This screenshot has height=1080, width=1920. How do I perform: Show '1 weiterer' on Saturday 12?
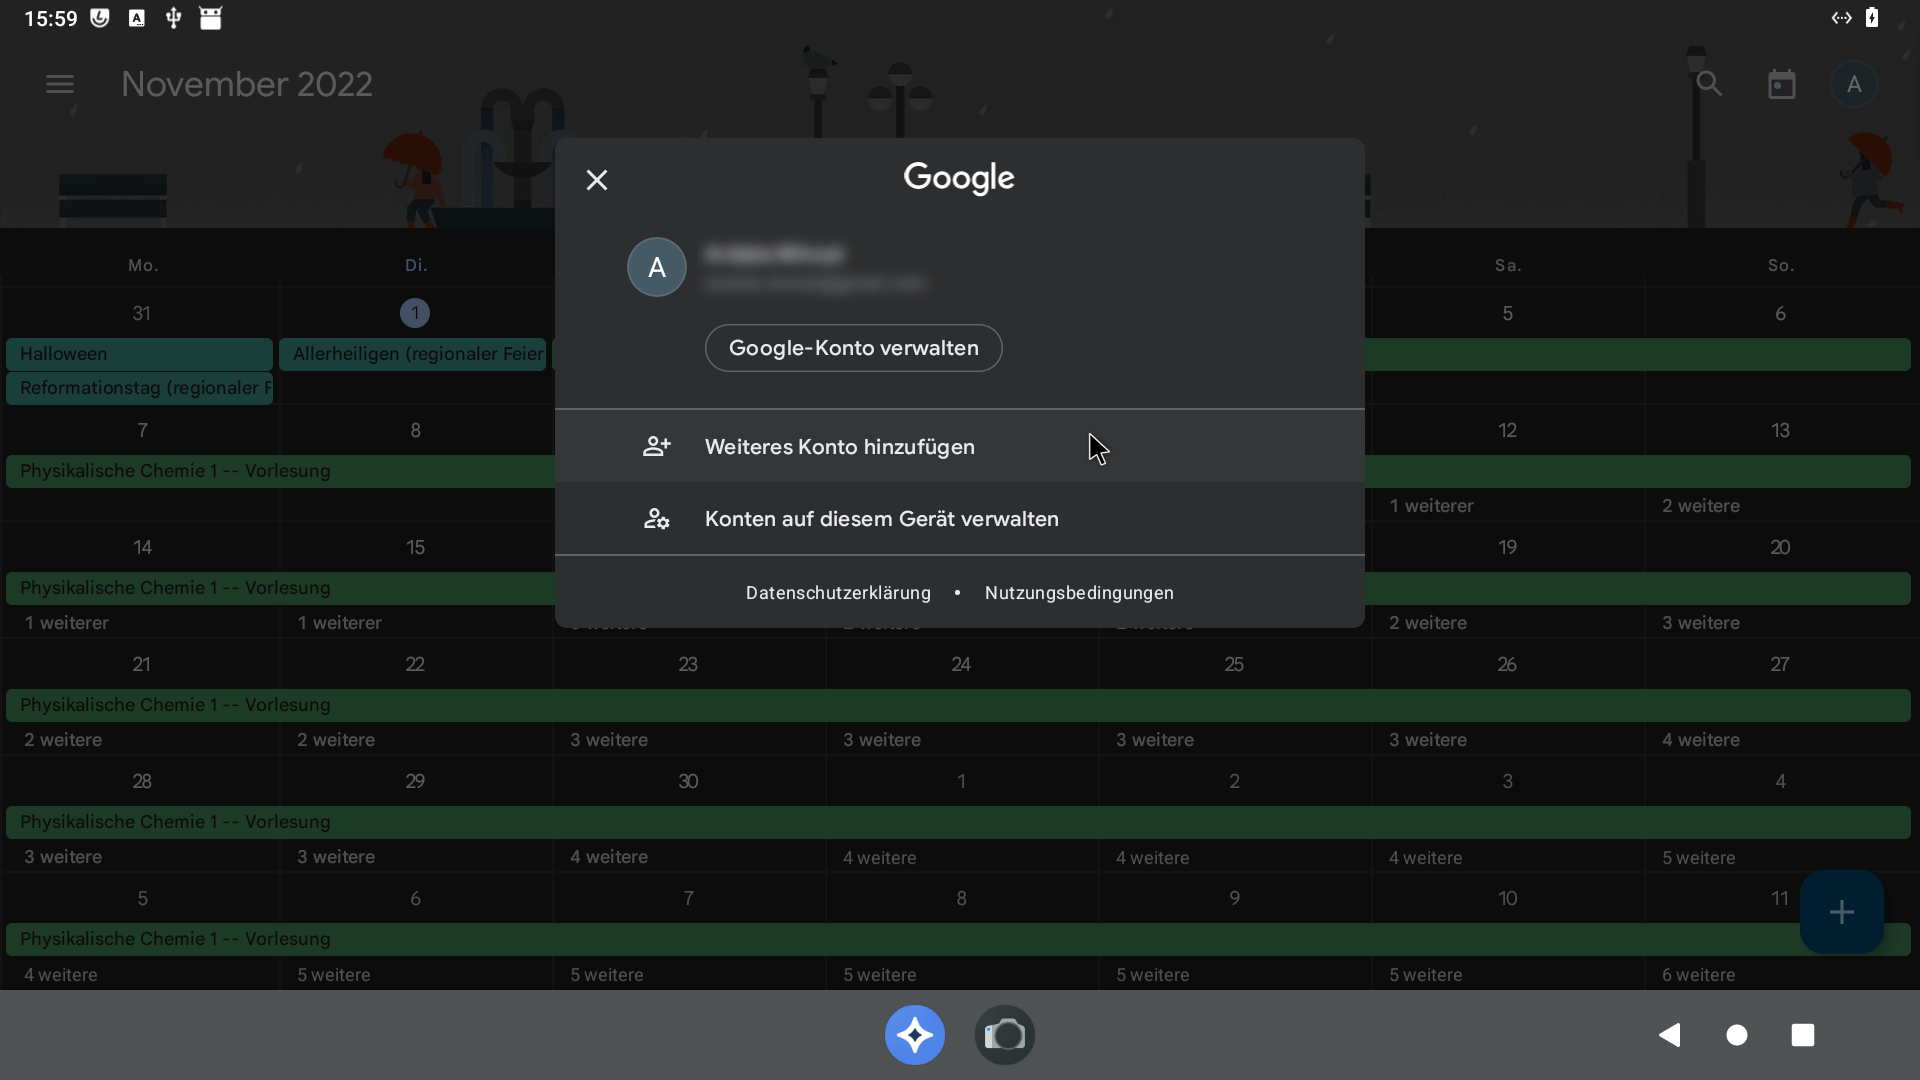pos(1431,506)
